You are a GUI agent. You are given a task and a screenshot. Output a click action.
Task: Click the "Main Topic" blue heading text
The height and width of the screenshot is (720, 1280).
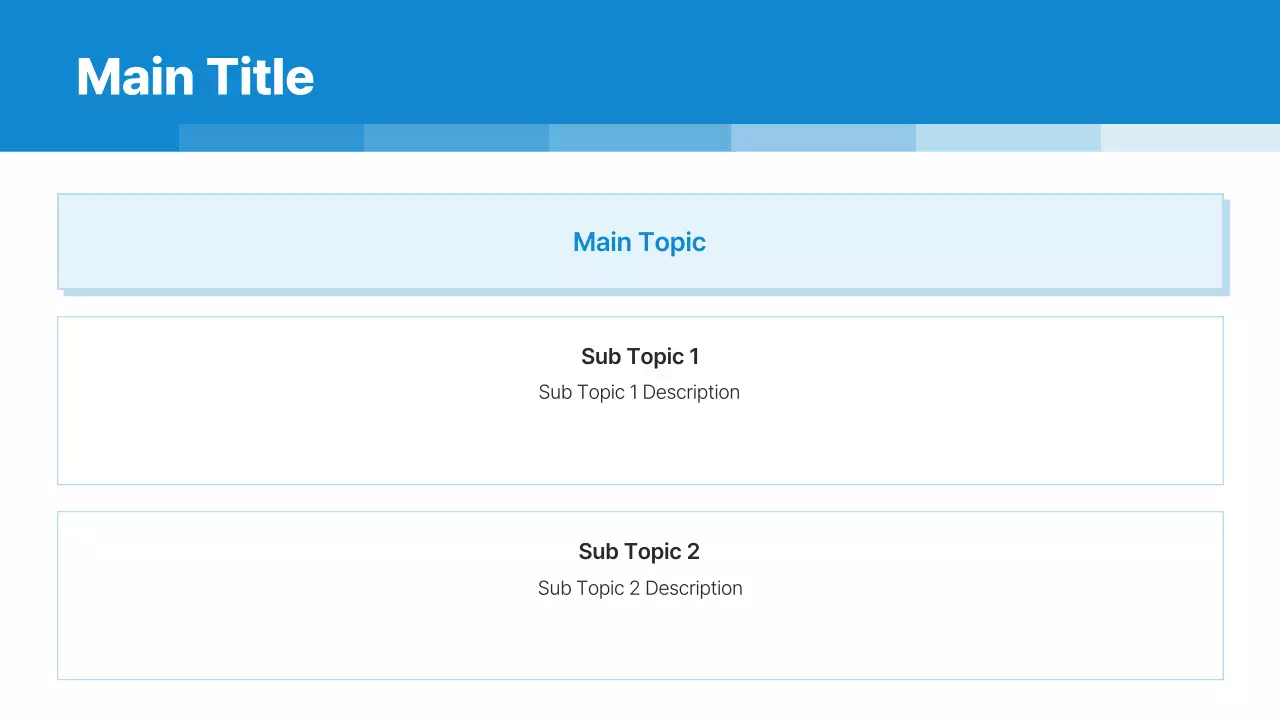[639, 242]
